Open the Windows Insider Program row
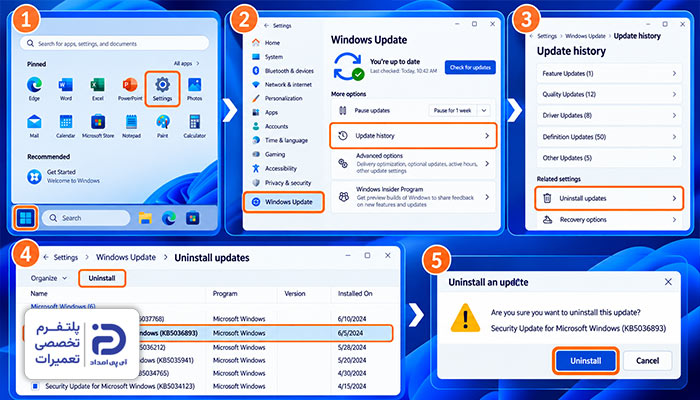Screen dimensions: 700x400 pyautogui.click(x=413, y=197)
